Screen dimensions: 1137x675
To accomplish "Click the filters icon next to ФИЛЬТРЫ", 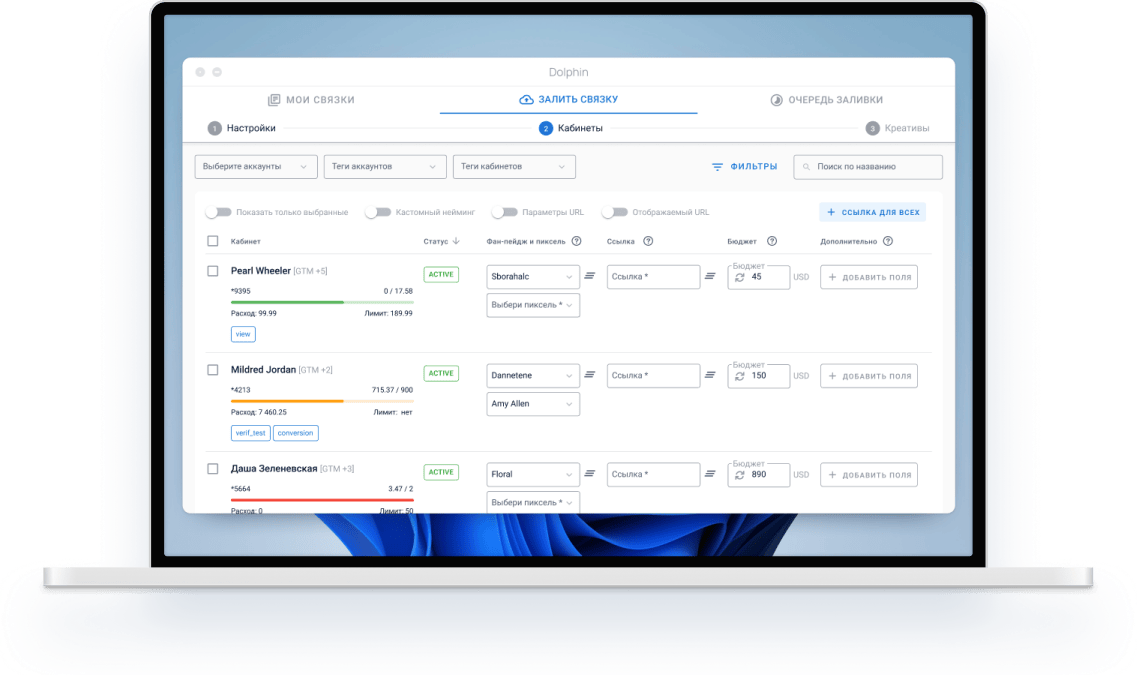I will pyautogui.click(x=717, y=167).
